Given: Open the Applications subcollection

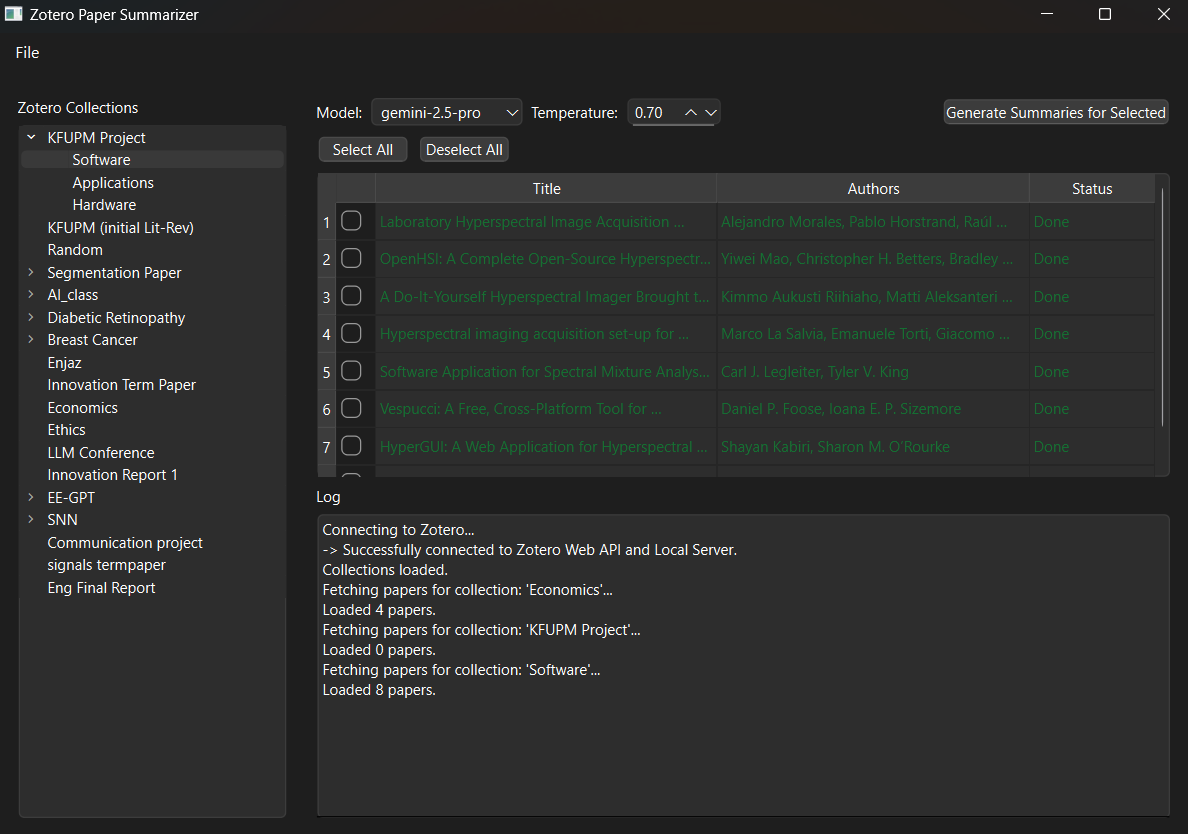Looking at the screenshot, I should tap(113, 183).
